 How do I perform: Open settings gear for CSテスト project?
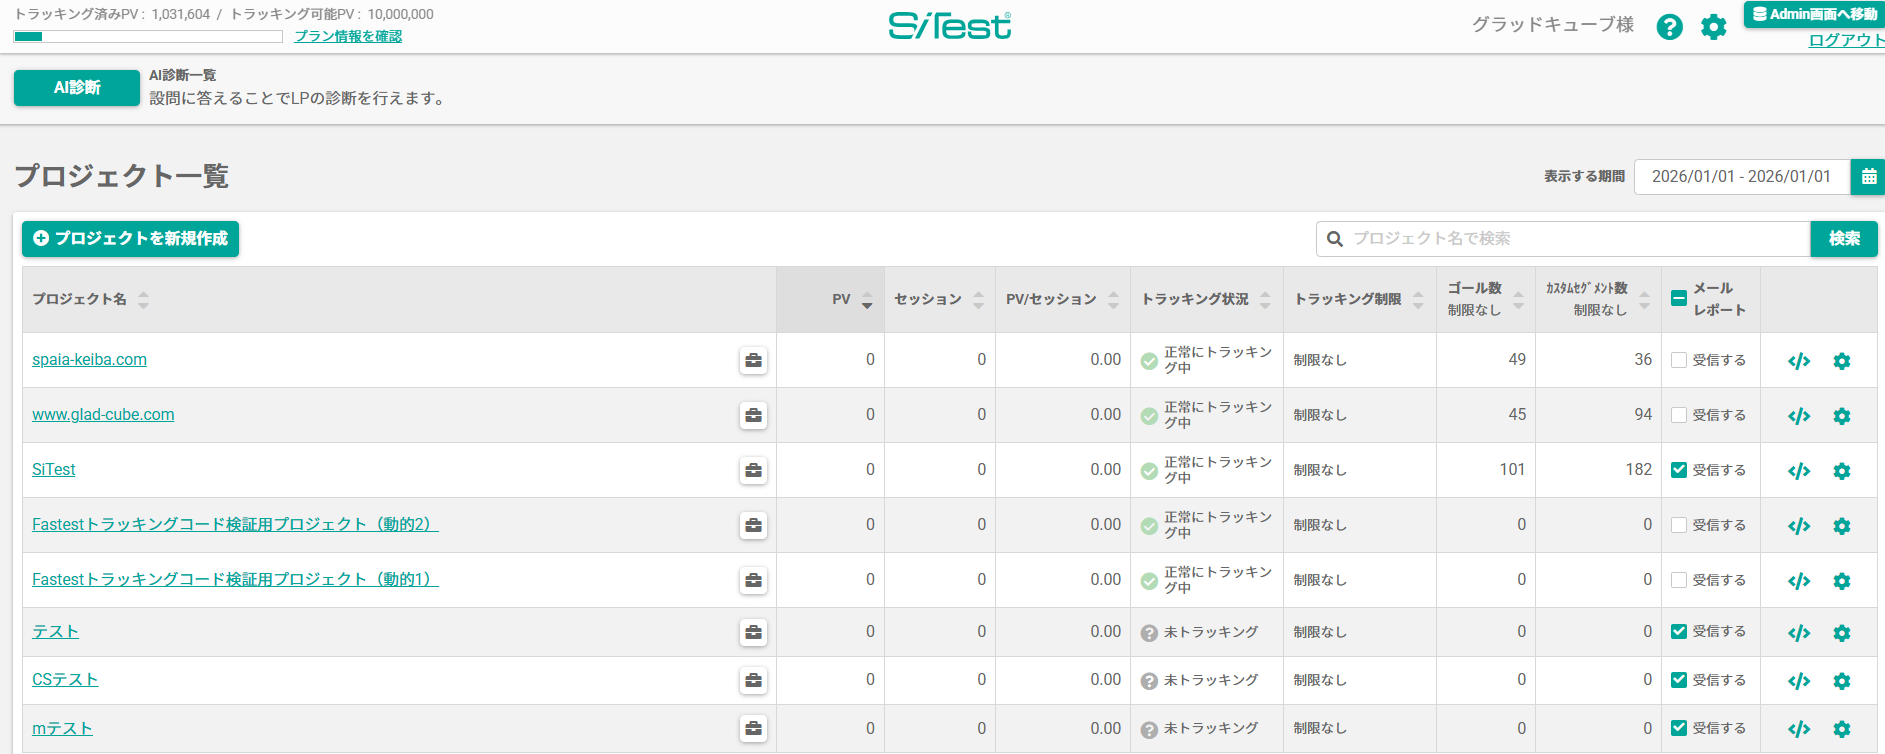(x=1842, y=681)
